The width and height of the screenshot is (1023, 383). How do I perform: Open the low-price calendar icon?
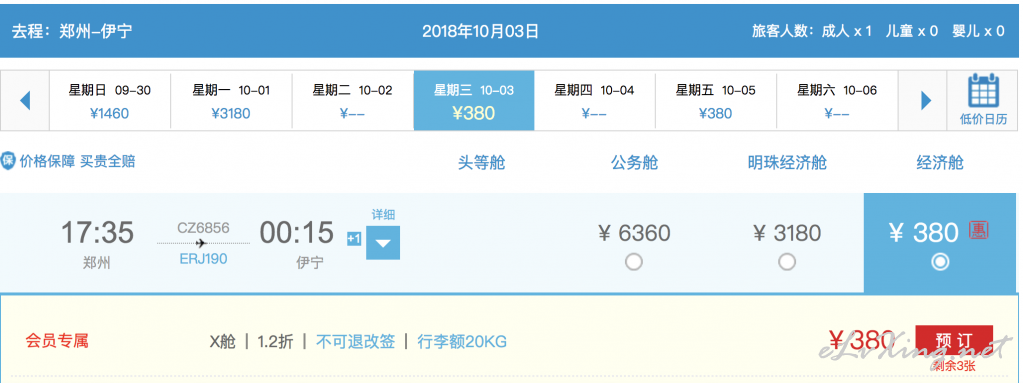coord(984,100)
